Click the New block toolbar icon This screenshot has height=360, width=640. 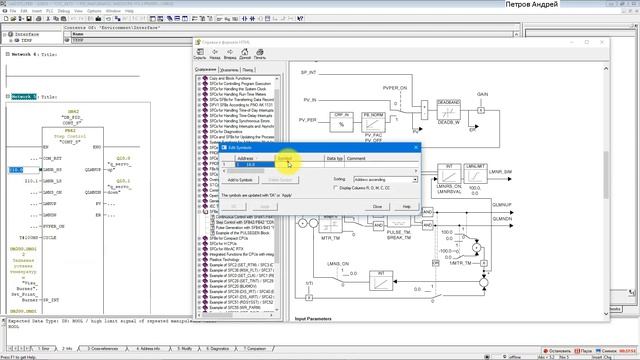click(x=6, y=19)
